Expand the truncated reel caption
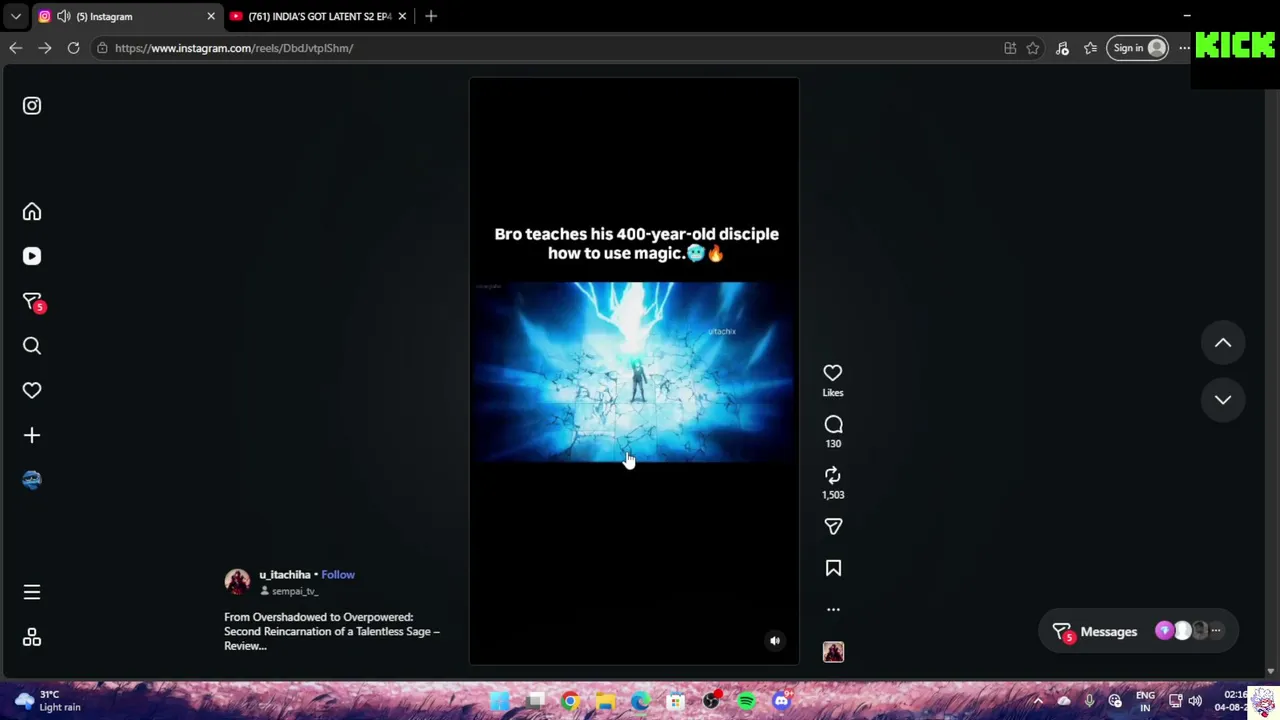 332,631
